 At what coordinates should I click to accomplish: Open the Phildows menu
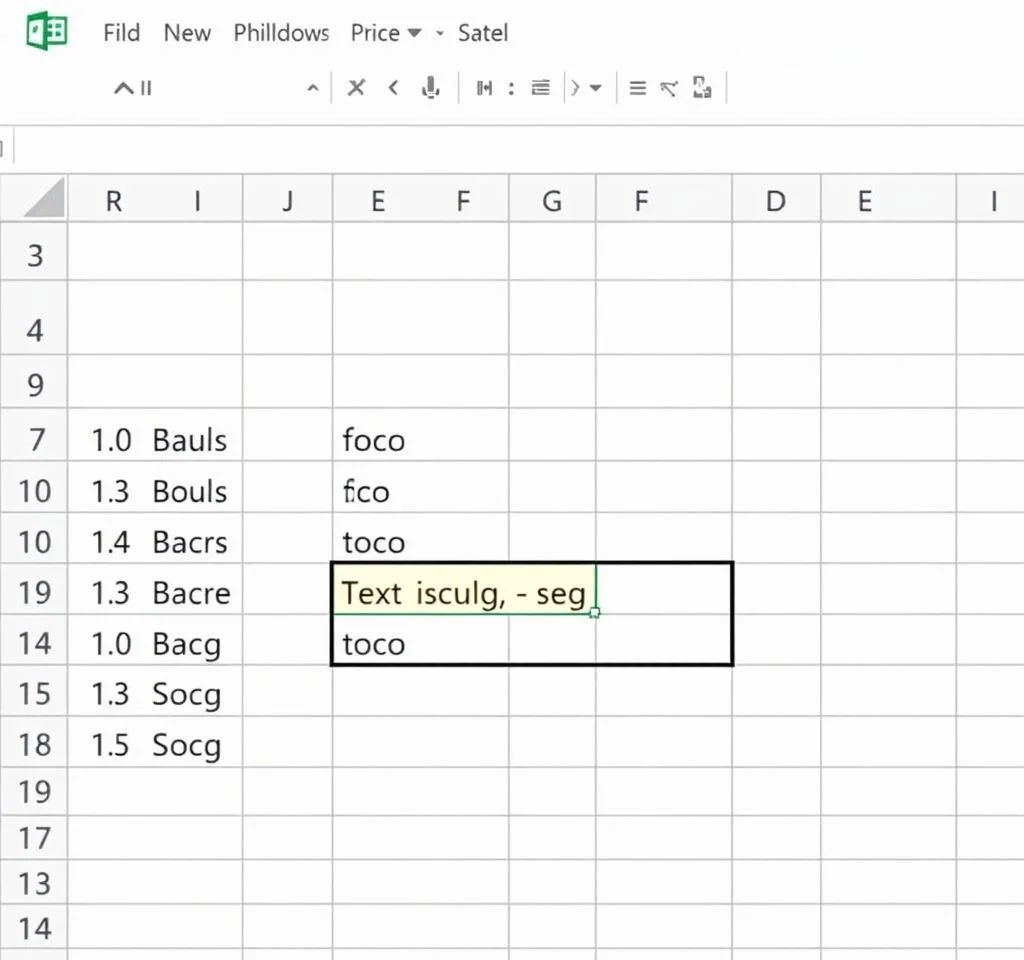281,33
